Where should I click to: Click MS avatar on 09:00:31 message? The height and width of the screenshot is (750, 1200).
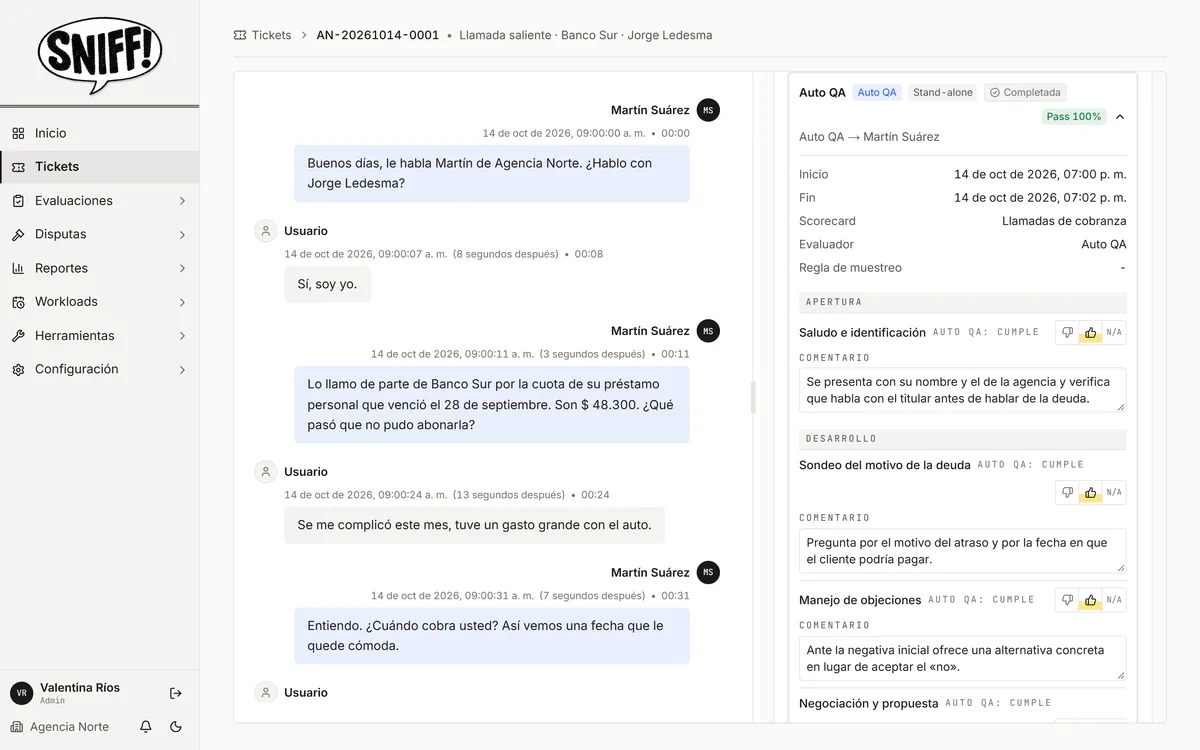708,573
